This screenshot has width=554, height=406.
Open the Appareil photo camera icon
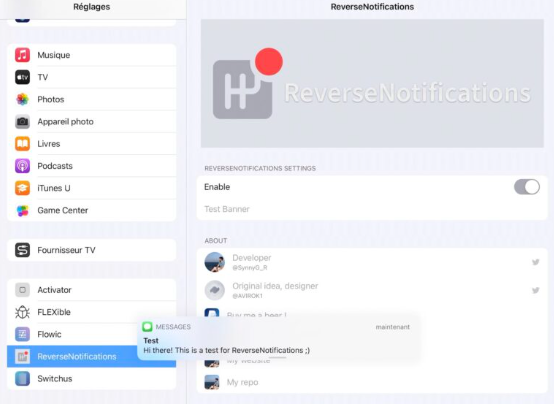coord(22,122)
